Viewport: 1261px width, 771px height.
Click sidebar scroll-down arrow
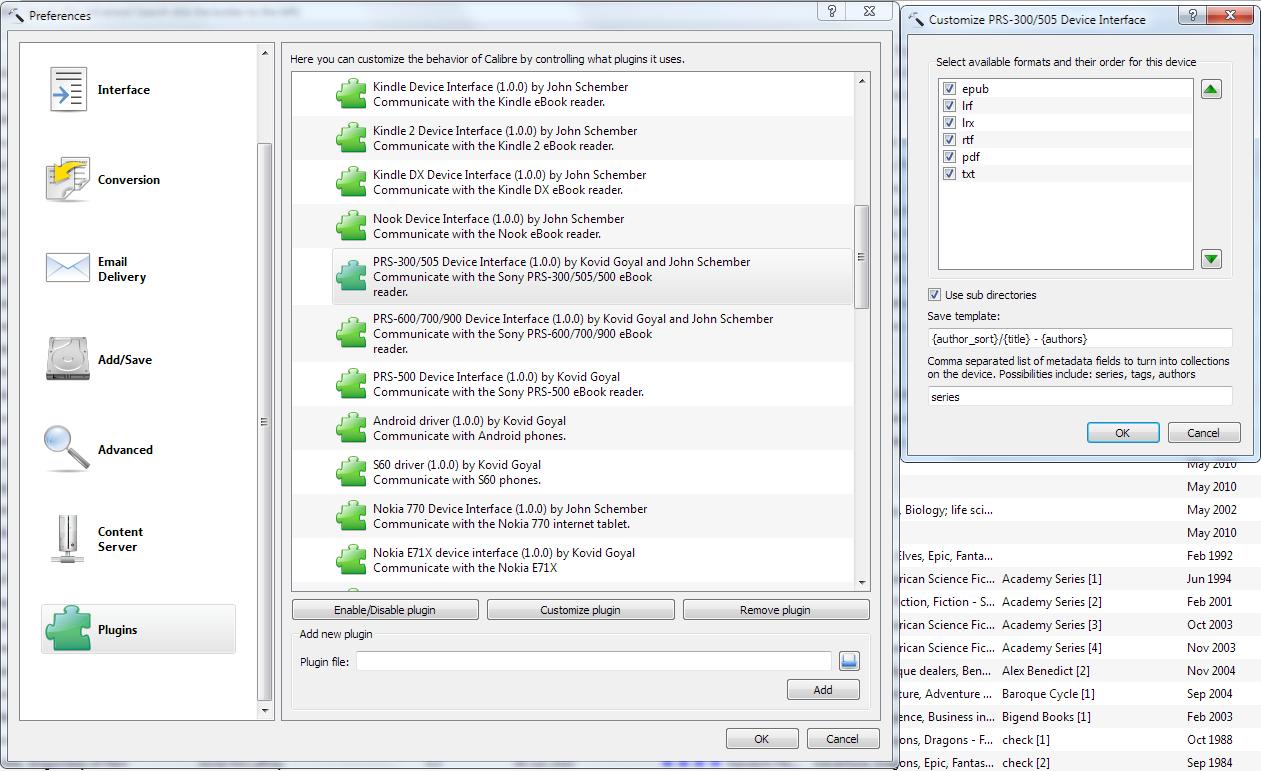pyautogui.click(x=265, y=711)
